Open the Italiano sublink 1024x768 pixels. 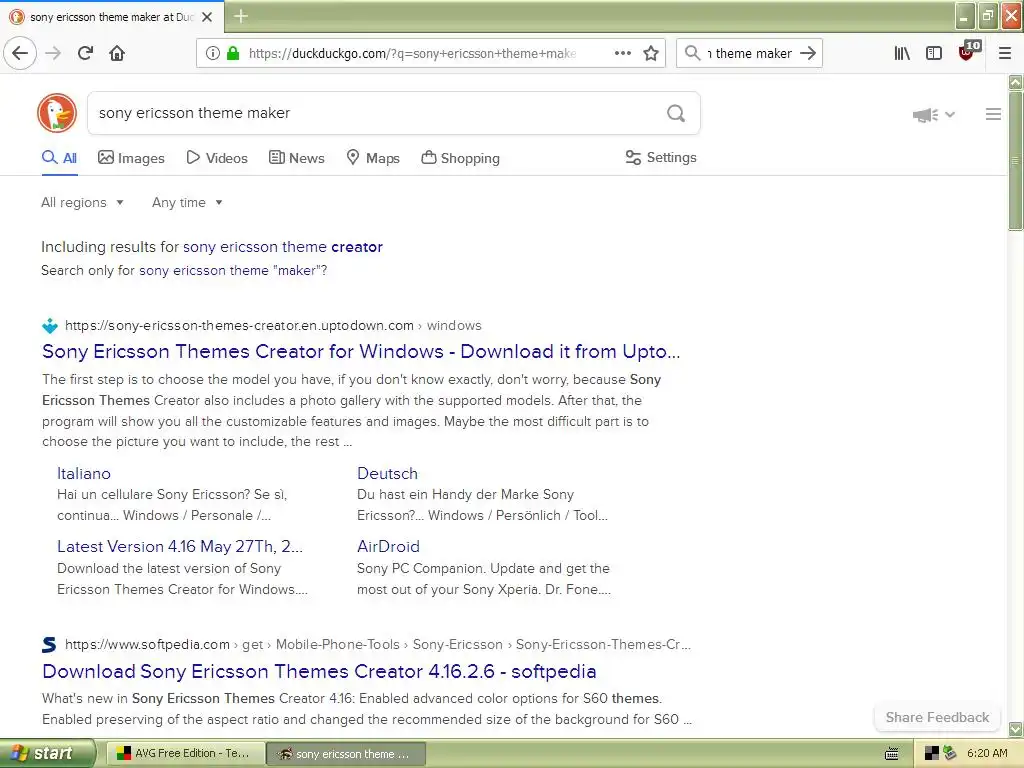point(84,473)
